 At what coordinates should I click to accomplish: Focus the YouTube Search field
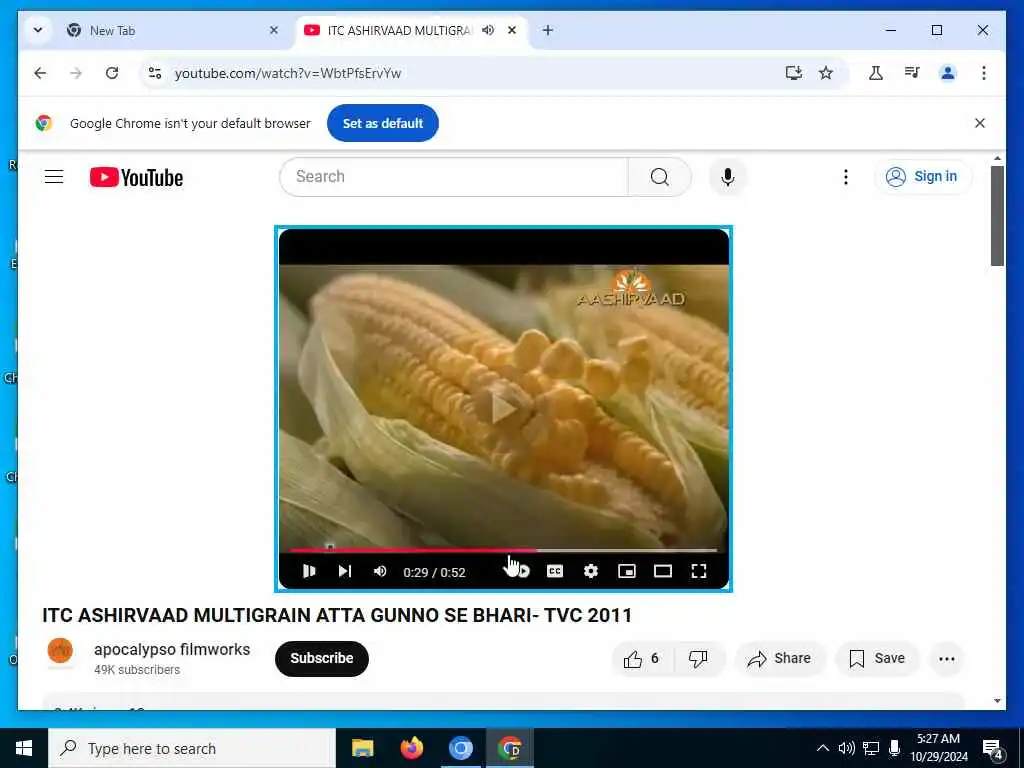(454, 176)
